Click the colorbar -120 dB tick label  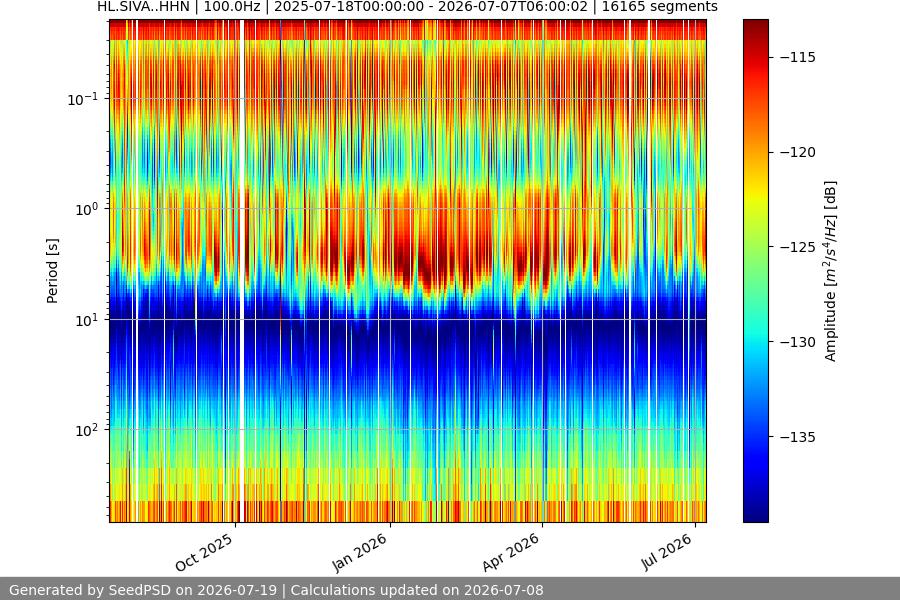(797, 152)
